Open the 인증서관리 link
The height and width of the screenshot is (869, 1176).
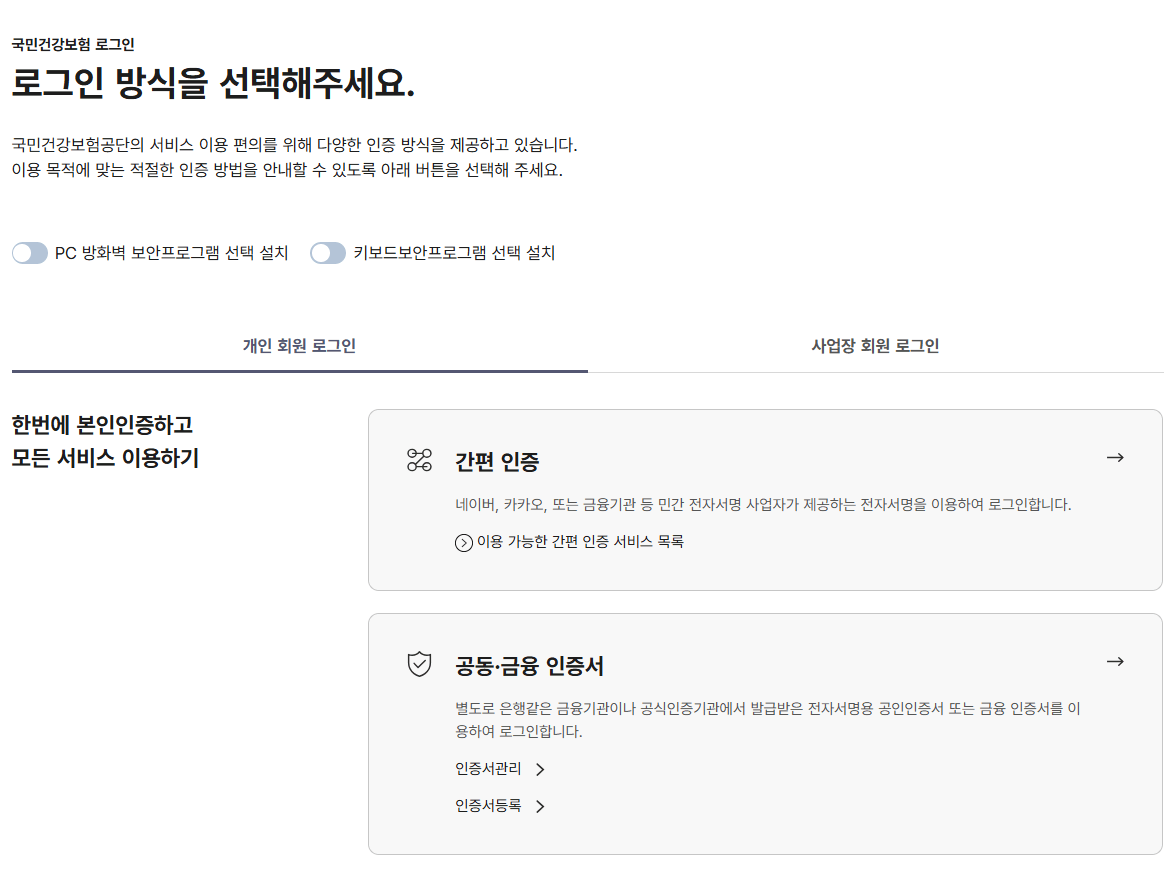coord(487,769)
